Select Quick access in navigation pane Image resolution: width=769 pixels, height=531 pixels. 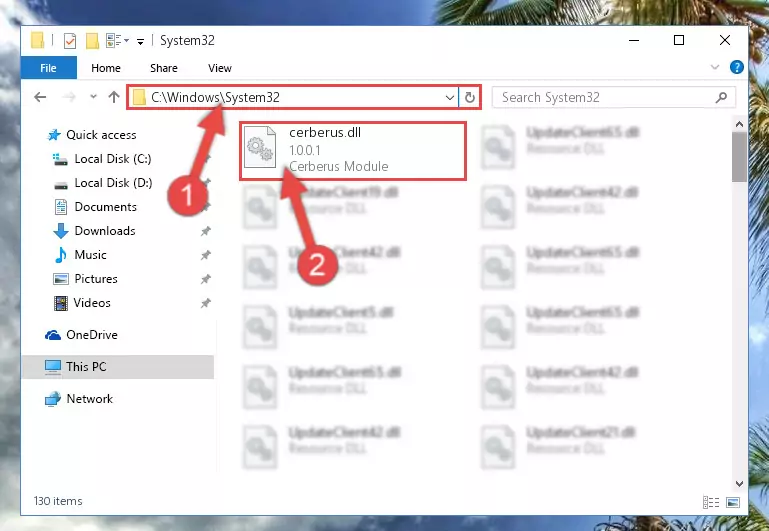101,135
